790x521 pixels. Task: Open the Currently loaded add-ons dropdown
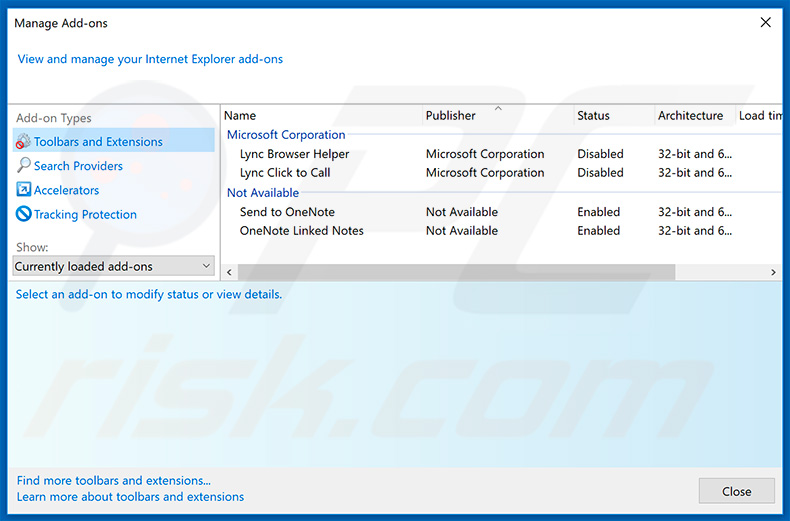(x=113, y=266)
